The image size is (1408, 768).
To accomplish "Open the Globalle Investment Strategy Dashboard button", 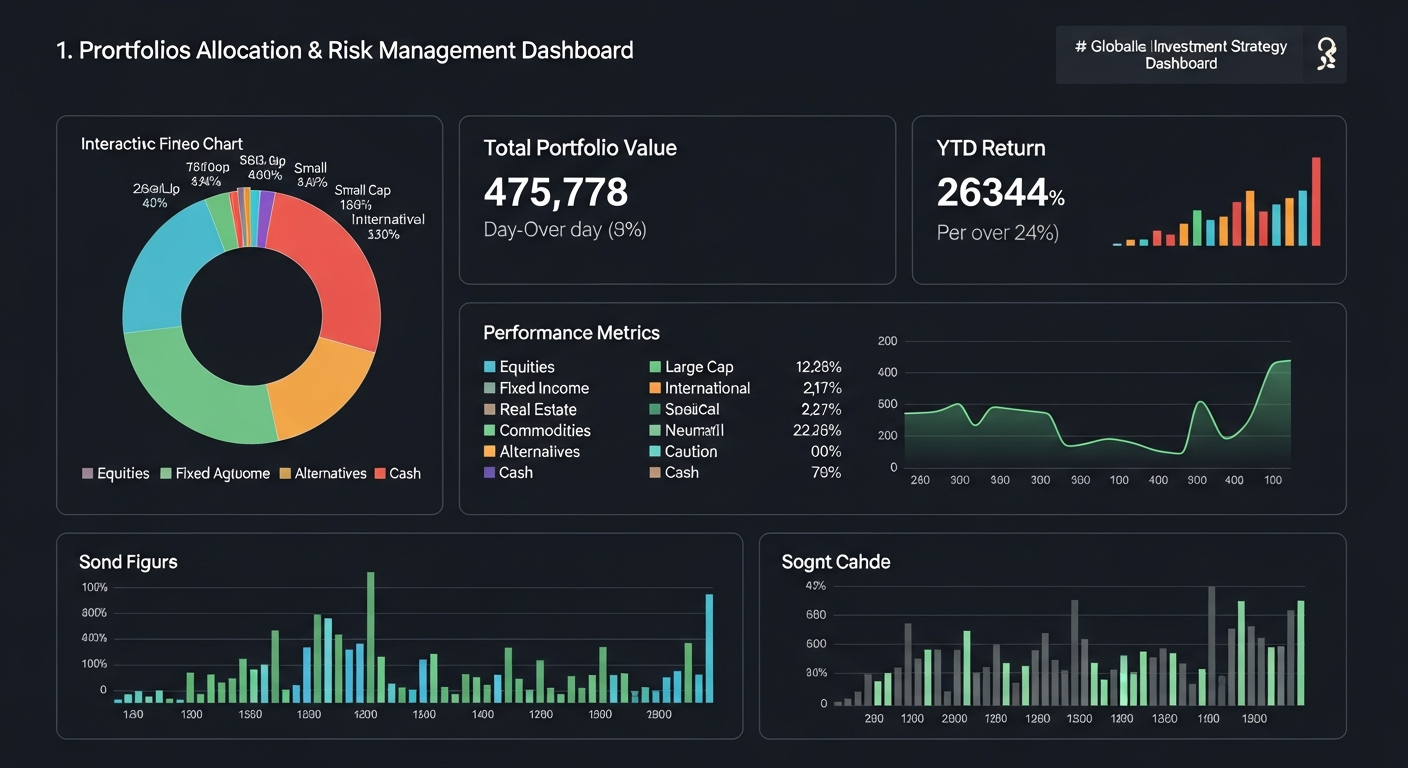I will pyautogui.click(x=1181, y=55).
